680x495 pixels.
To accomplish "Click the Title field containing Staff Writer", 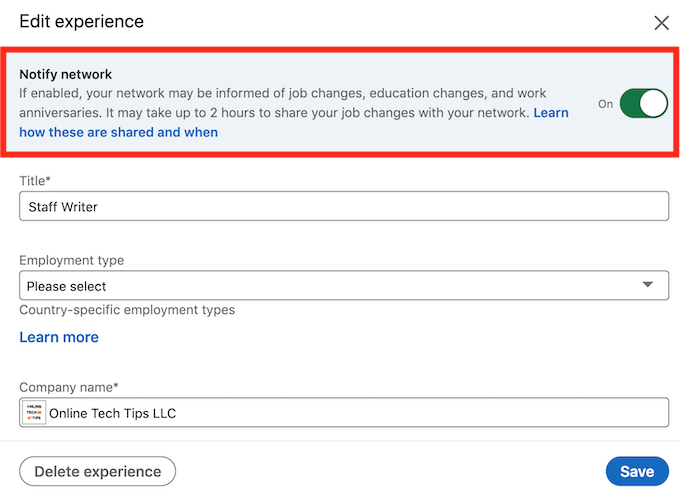I will [343, 206].
